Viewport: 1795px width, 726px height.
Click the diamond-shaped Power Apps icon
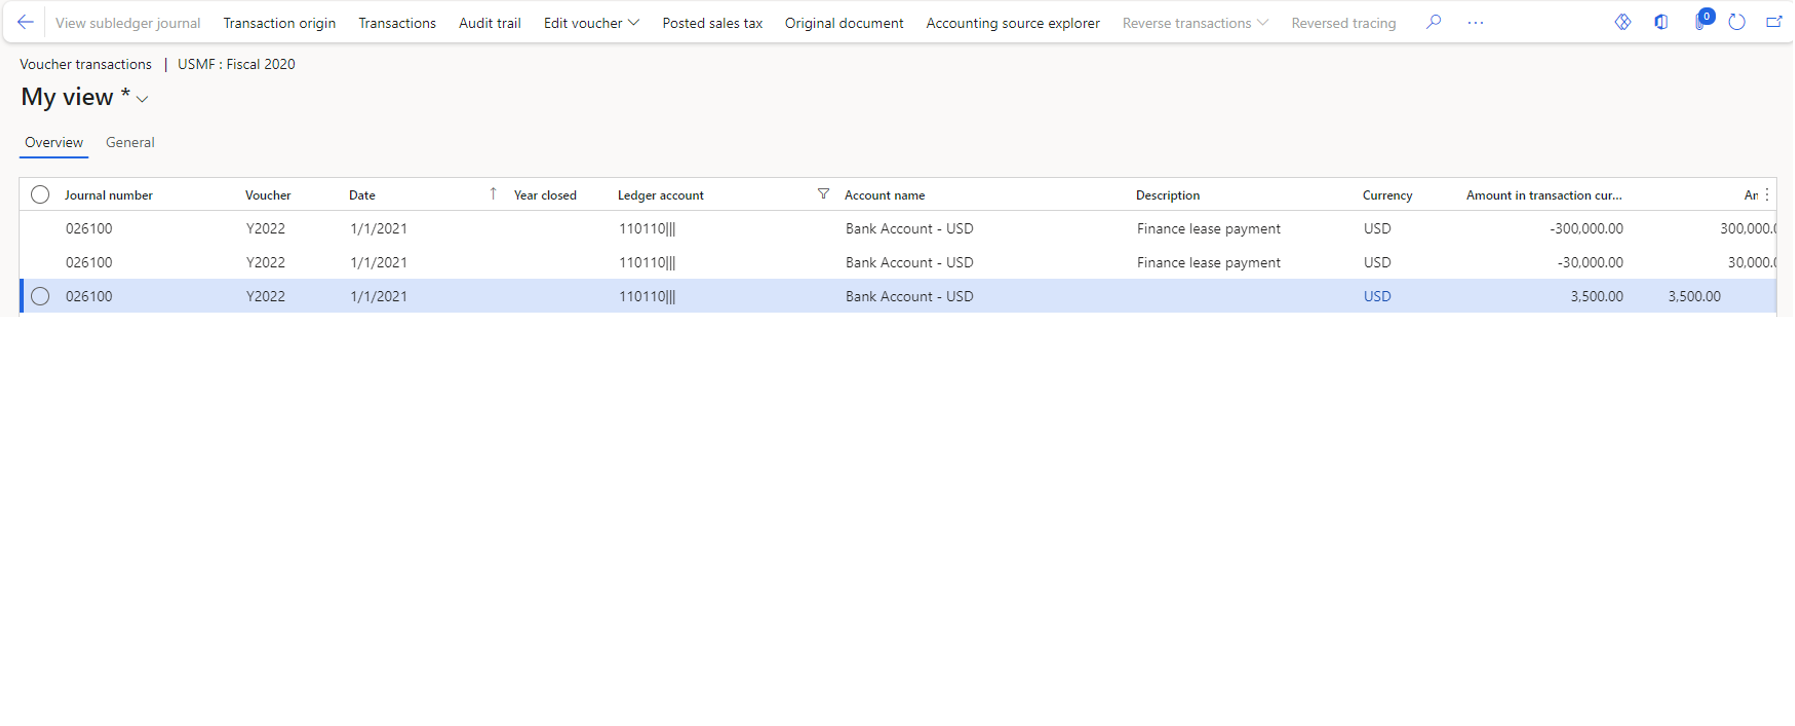tap(1622, 22)
